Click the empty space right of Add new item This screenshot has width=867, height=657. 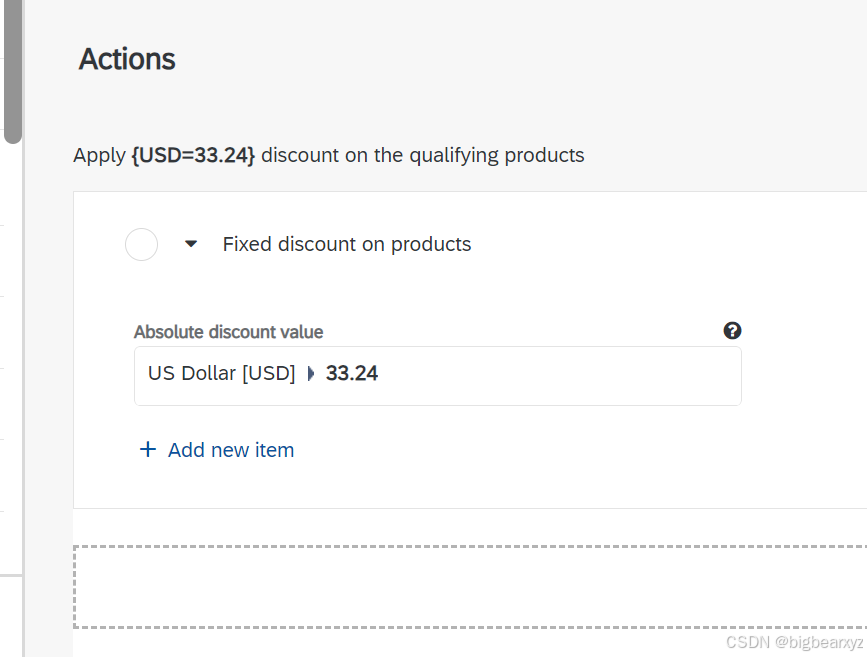(x=520, y=450)
